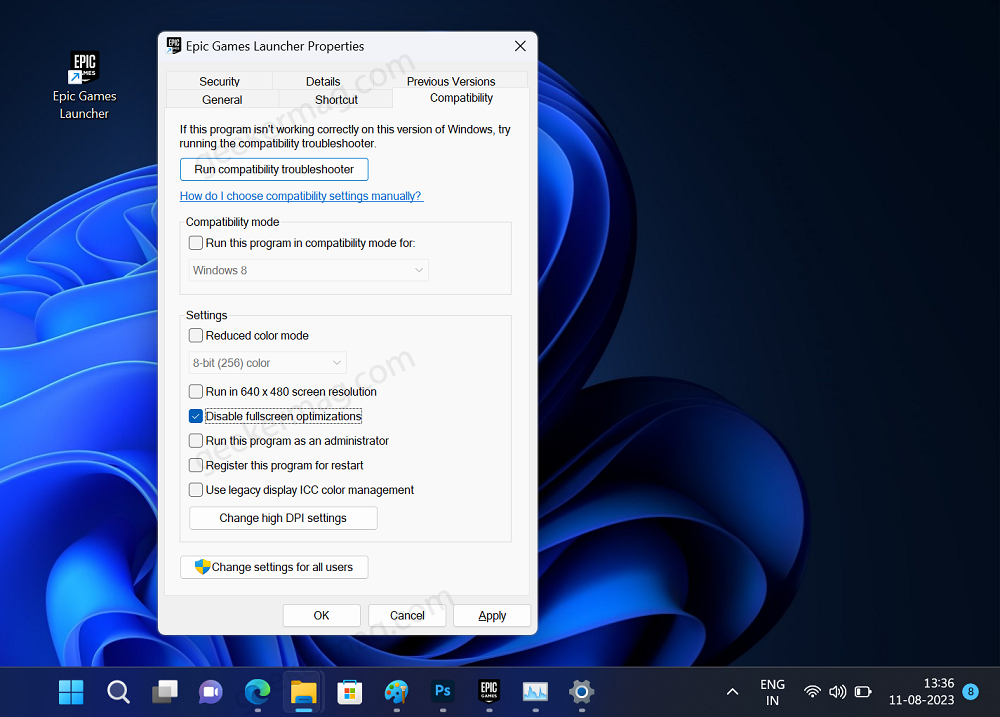Enable Run this program as administrator
Screen dimensions: 1000x717
click(x=196, y=441)
